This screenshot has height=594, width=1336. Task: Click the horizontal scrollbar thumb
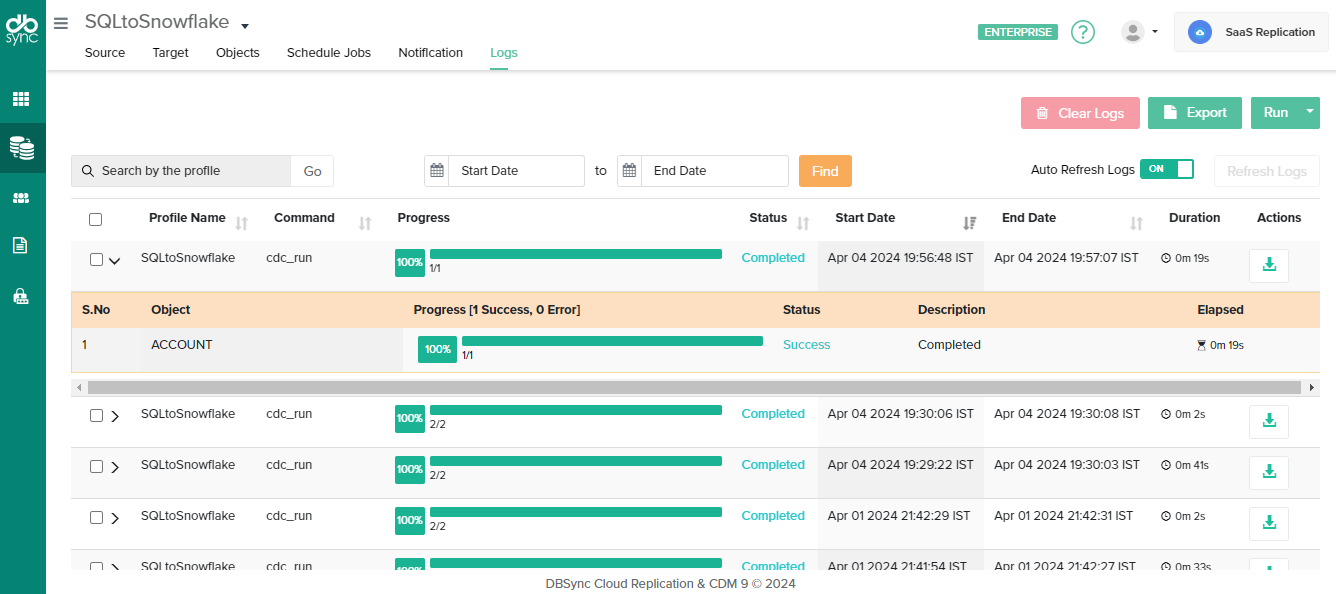694,387
